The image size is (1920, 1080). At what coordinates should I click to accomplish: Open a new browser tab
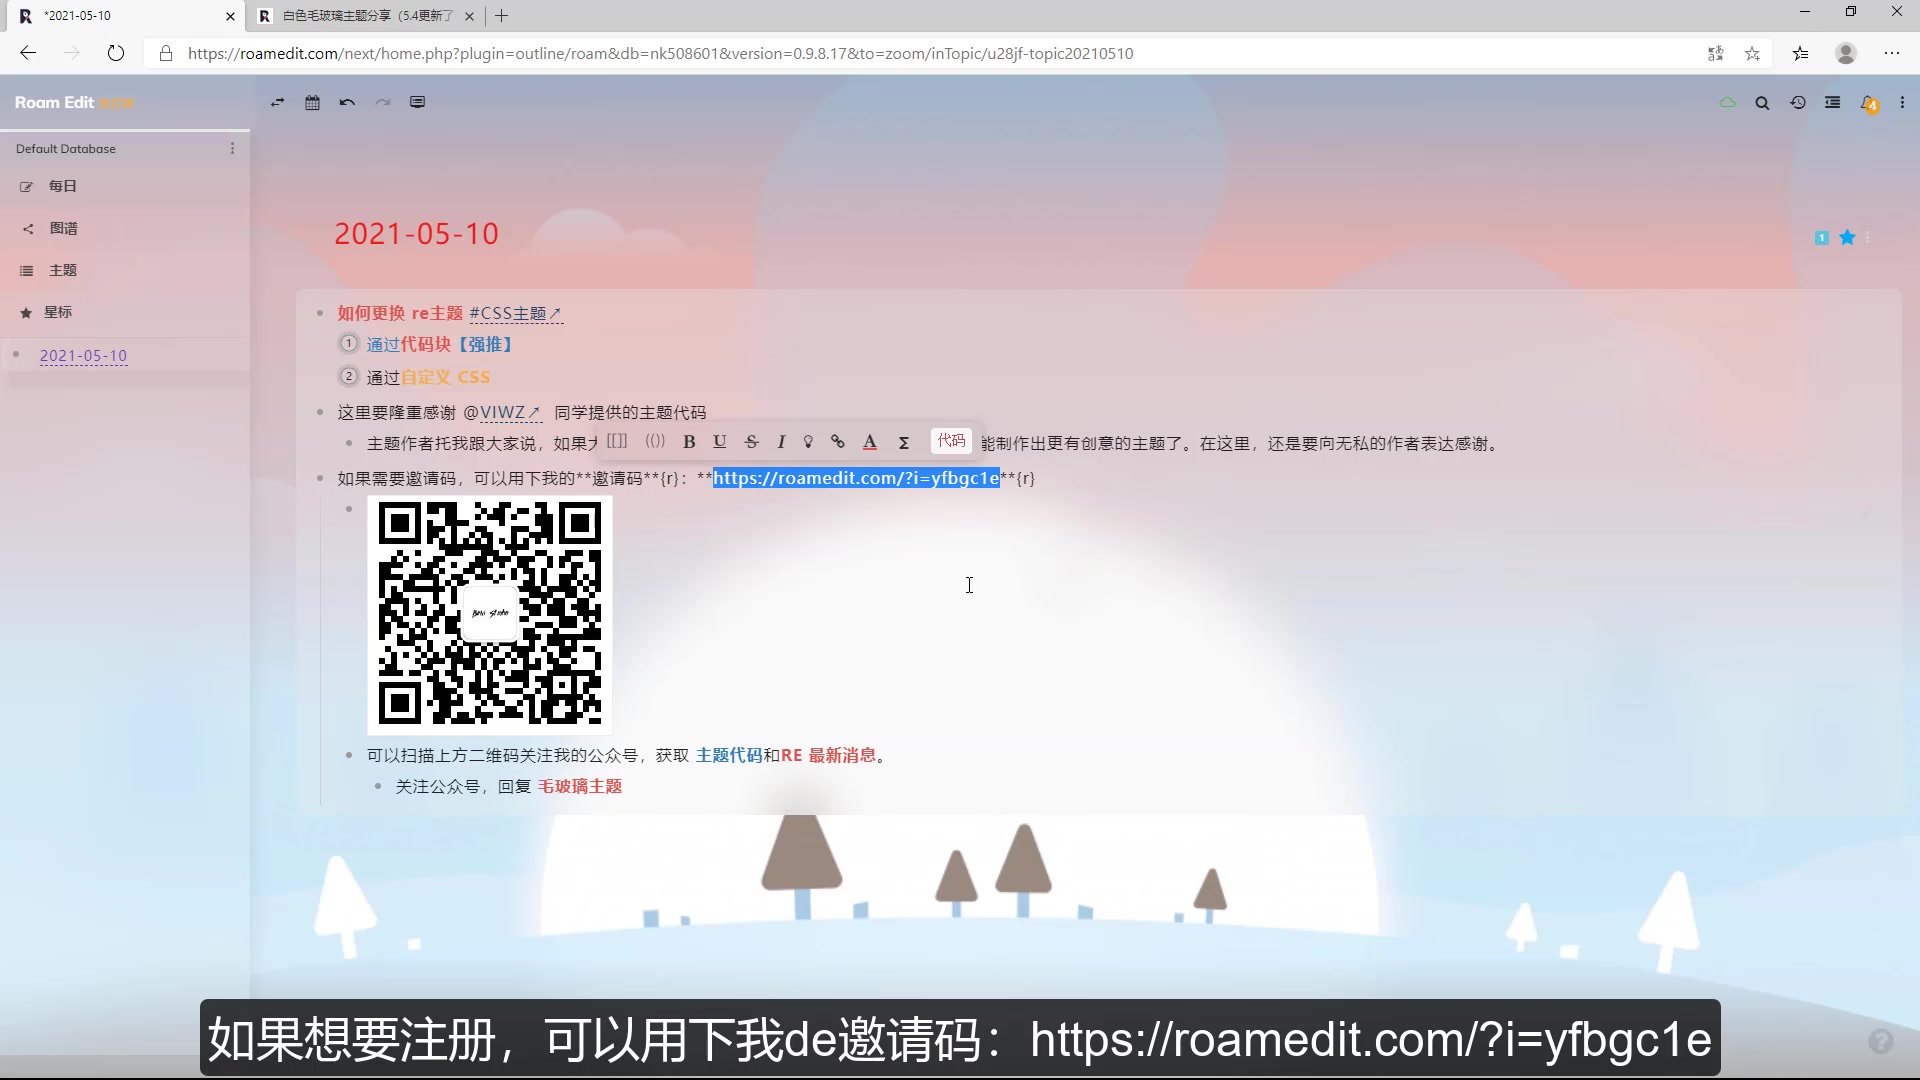[x=502, y=16]
